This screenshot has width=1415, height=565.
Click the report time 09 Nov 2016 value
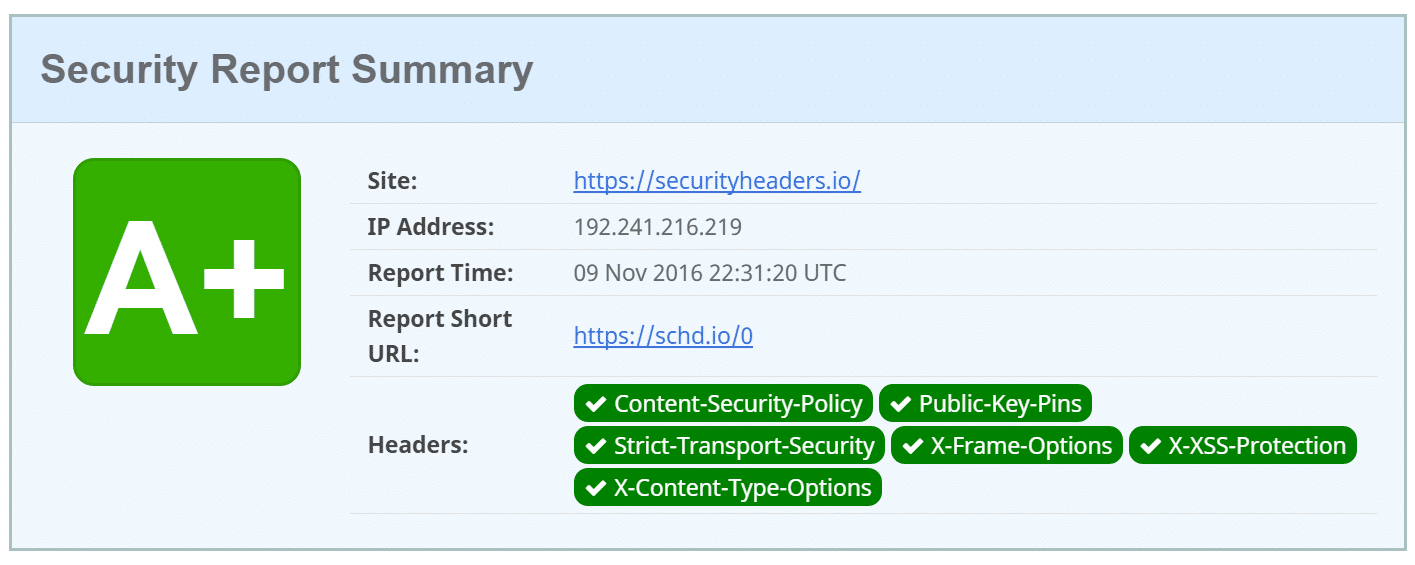[709, 273]
